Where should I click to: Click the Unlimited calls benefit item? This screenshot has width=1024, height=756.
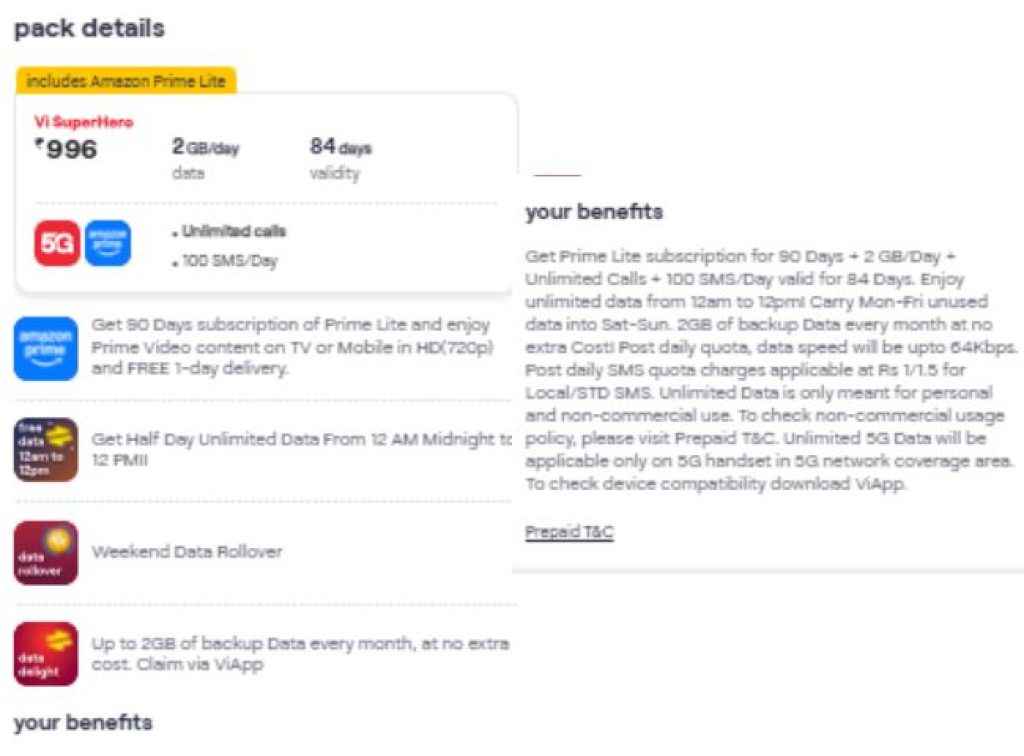[233, 231]
